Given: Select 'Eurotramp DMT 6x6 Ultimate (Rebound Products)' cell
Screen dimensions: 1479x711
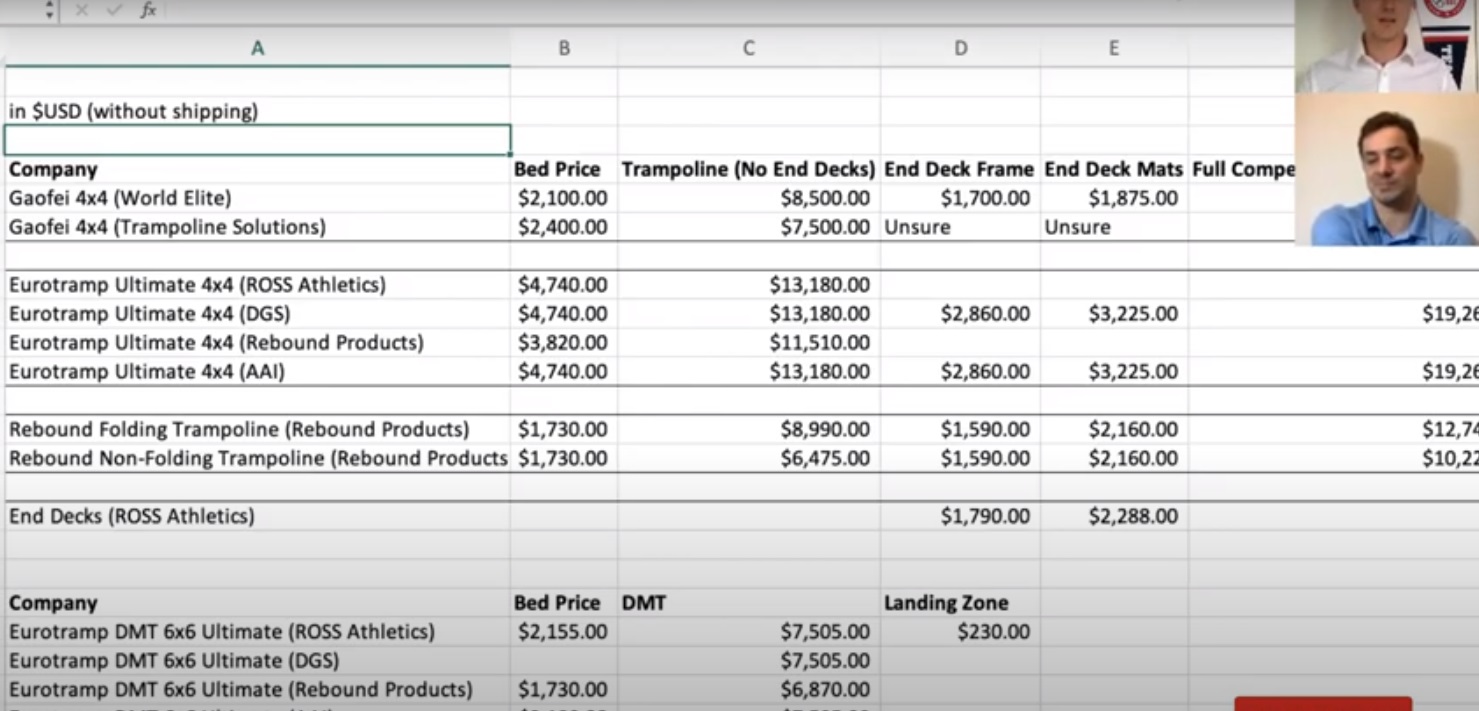Looking at the screenshot, I should pyautogui.click(x=257, y=690).
